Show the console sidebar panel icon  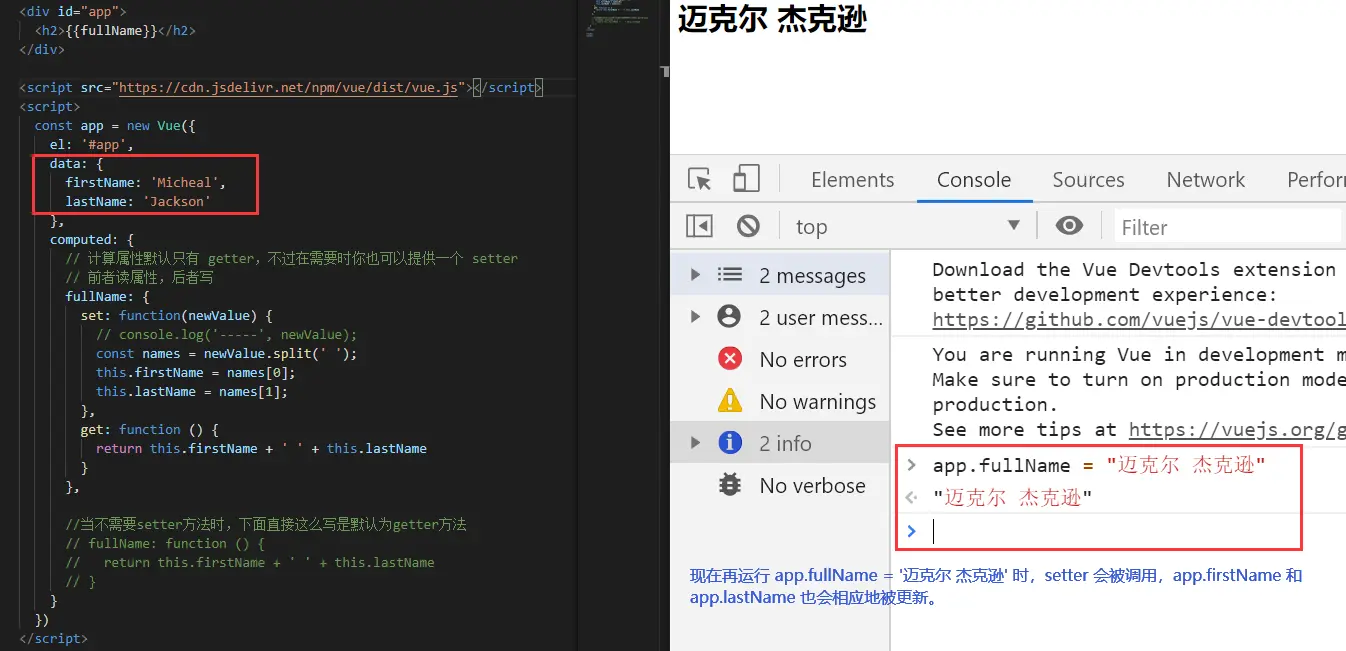(699, 226)
